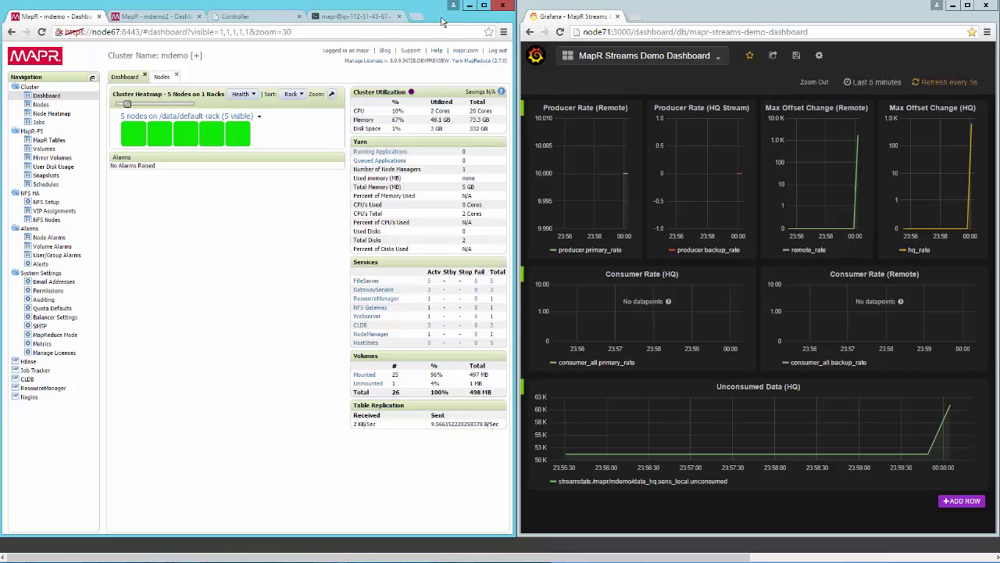Screen dimensions: 1000x563
Task: Toggle the hq_rate legend series
Action: tap(918, 250)
